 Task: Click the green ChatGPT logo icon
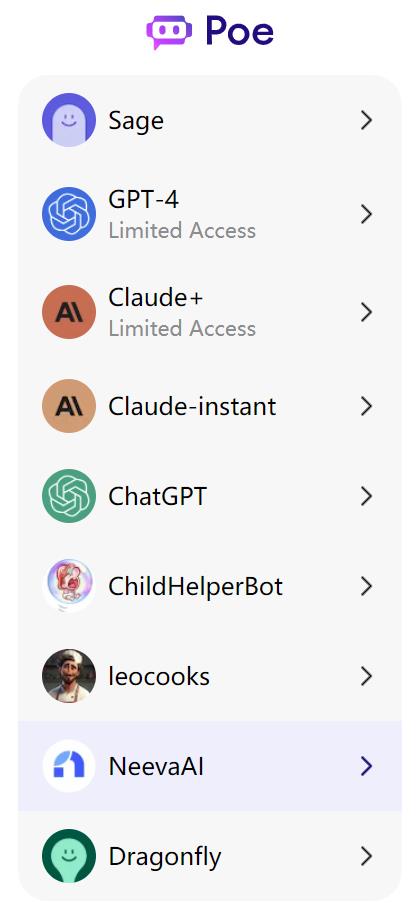(x=69, y=496)
